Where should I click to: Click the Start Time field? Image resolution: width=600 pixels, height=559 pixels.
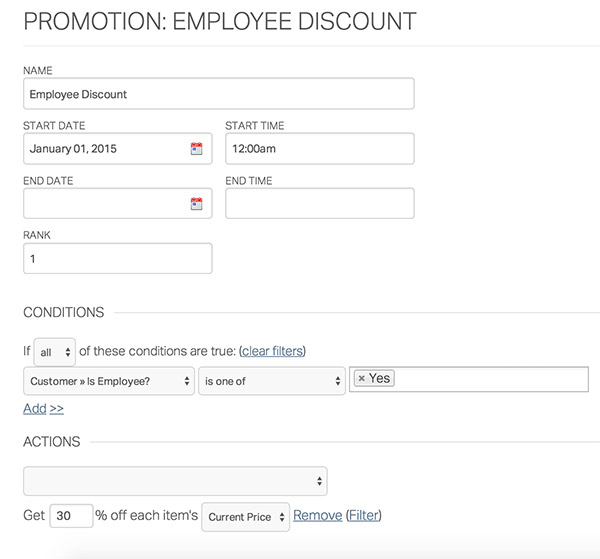[319, 149]
